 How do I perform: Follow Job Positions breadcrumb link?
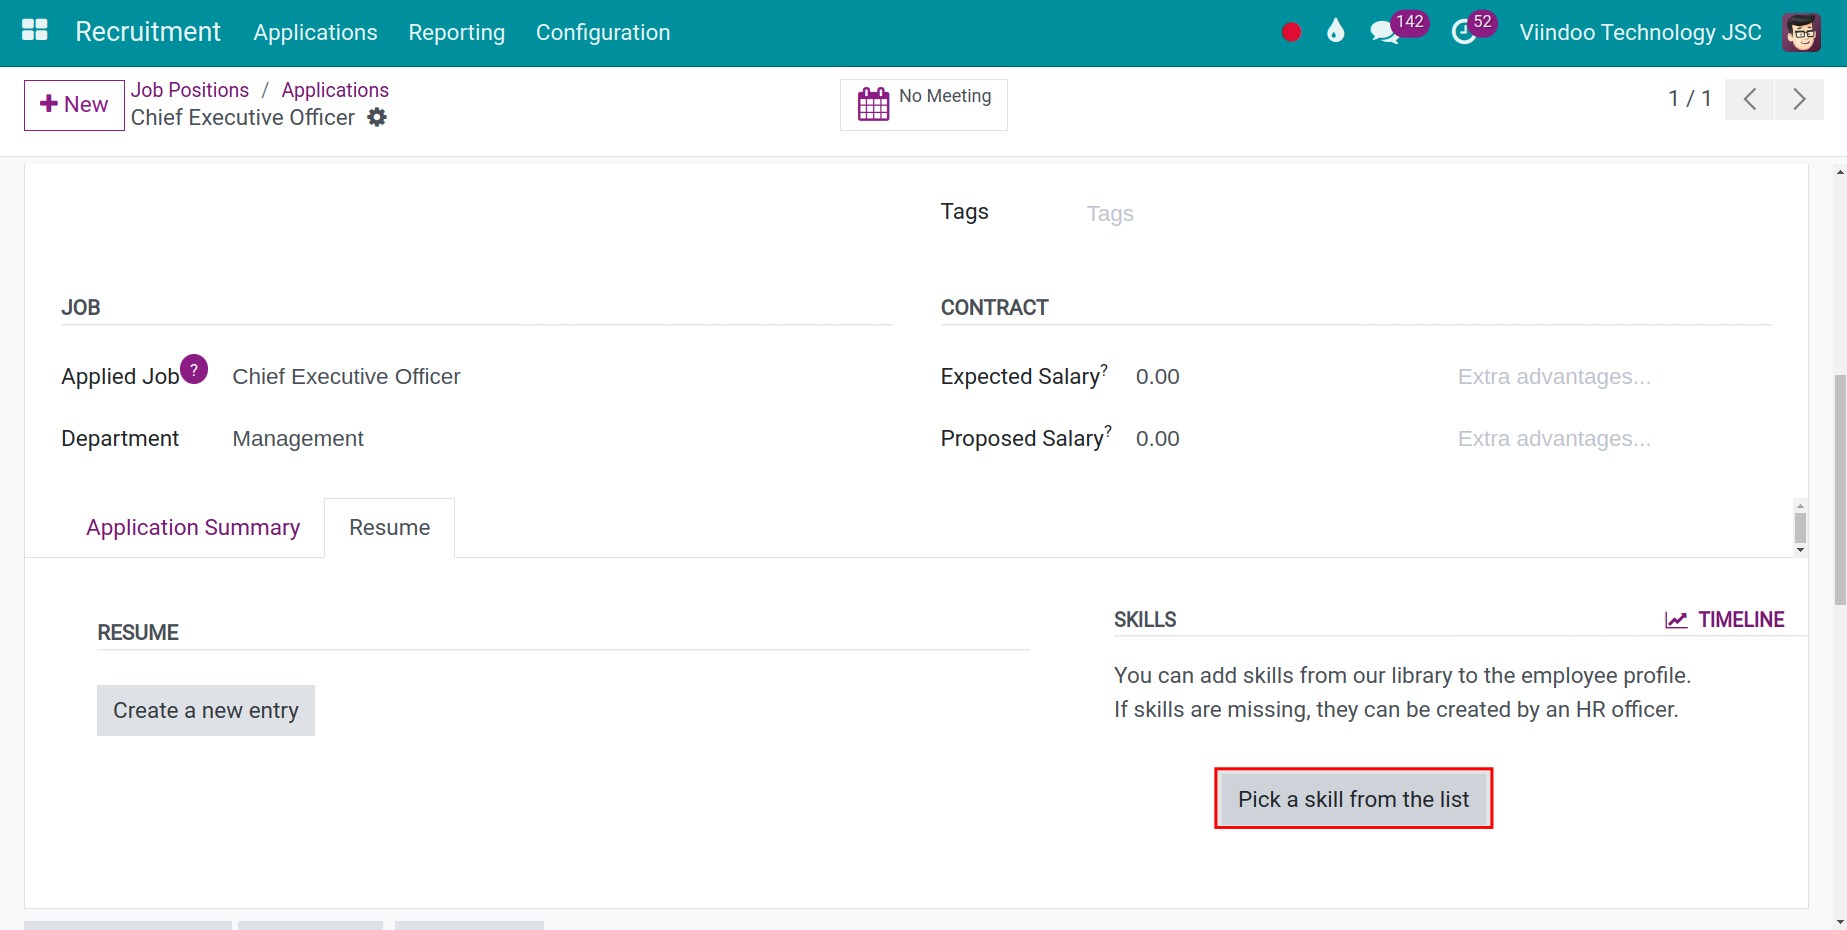coord(190,90)
